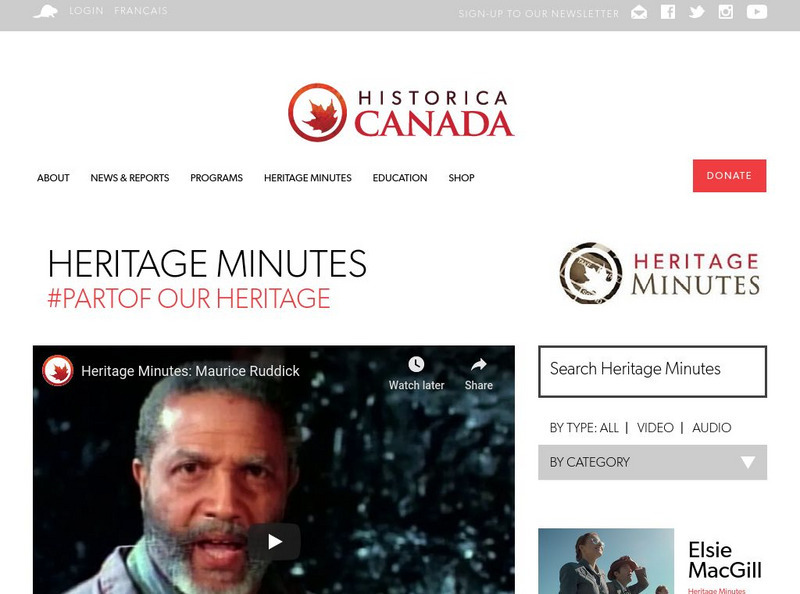800x594 pixels.
Task: Open the News & Reports menu
Action: (130, 178)
